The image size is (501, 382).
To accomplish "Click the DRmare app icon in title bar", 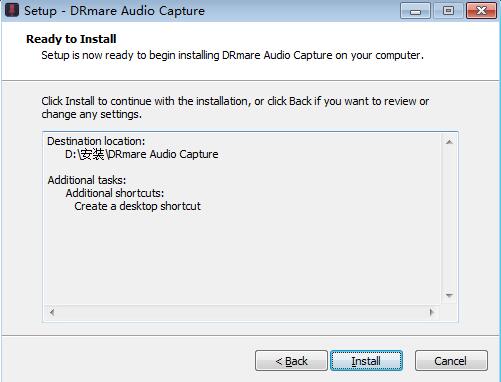I will 12,10.
